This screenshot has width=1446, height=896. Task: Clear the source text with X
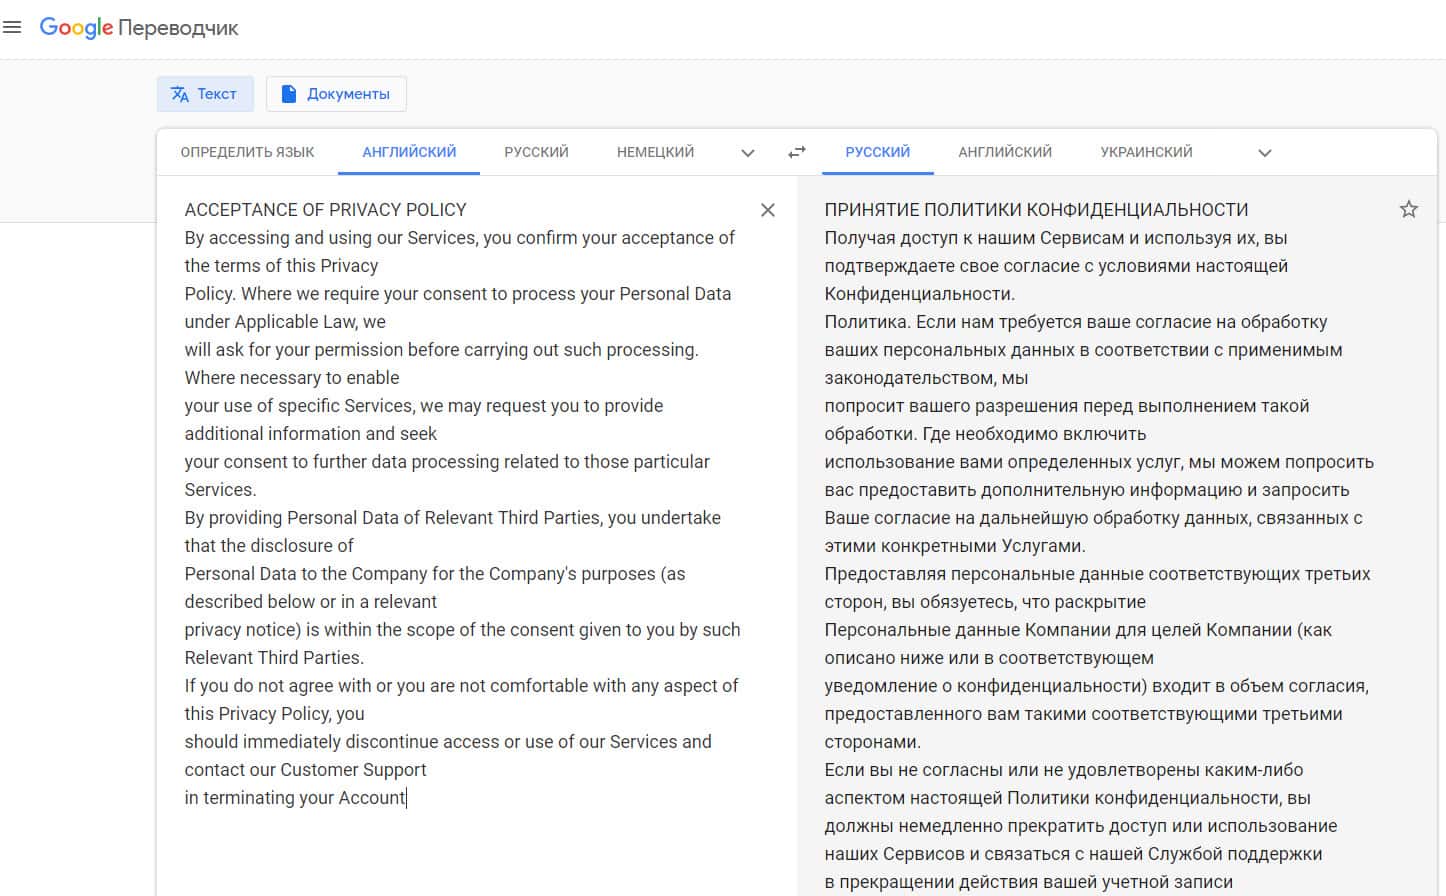768,210
